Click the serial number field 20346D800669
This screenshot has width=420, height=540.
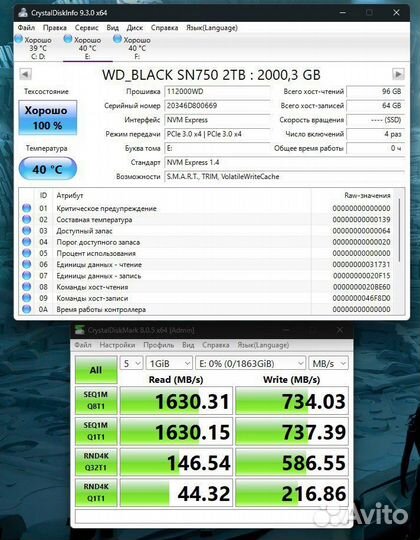click(217, 106)
